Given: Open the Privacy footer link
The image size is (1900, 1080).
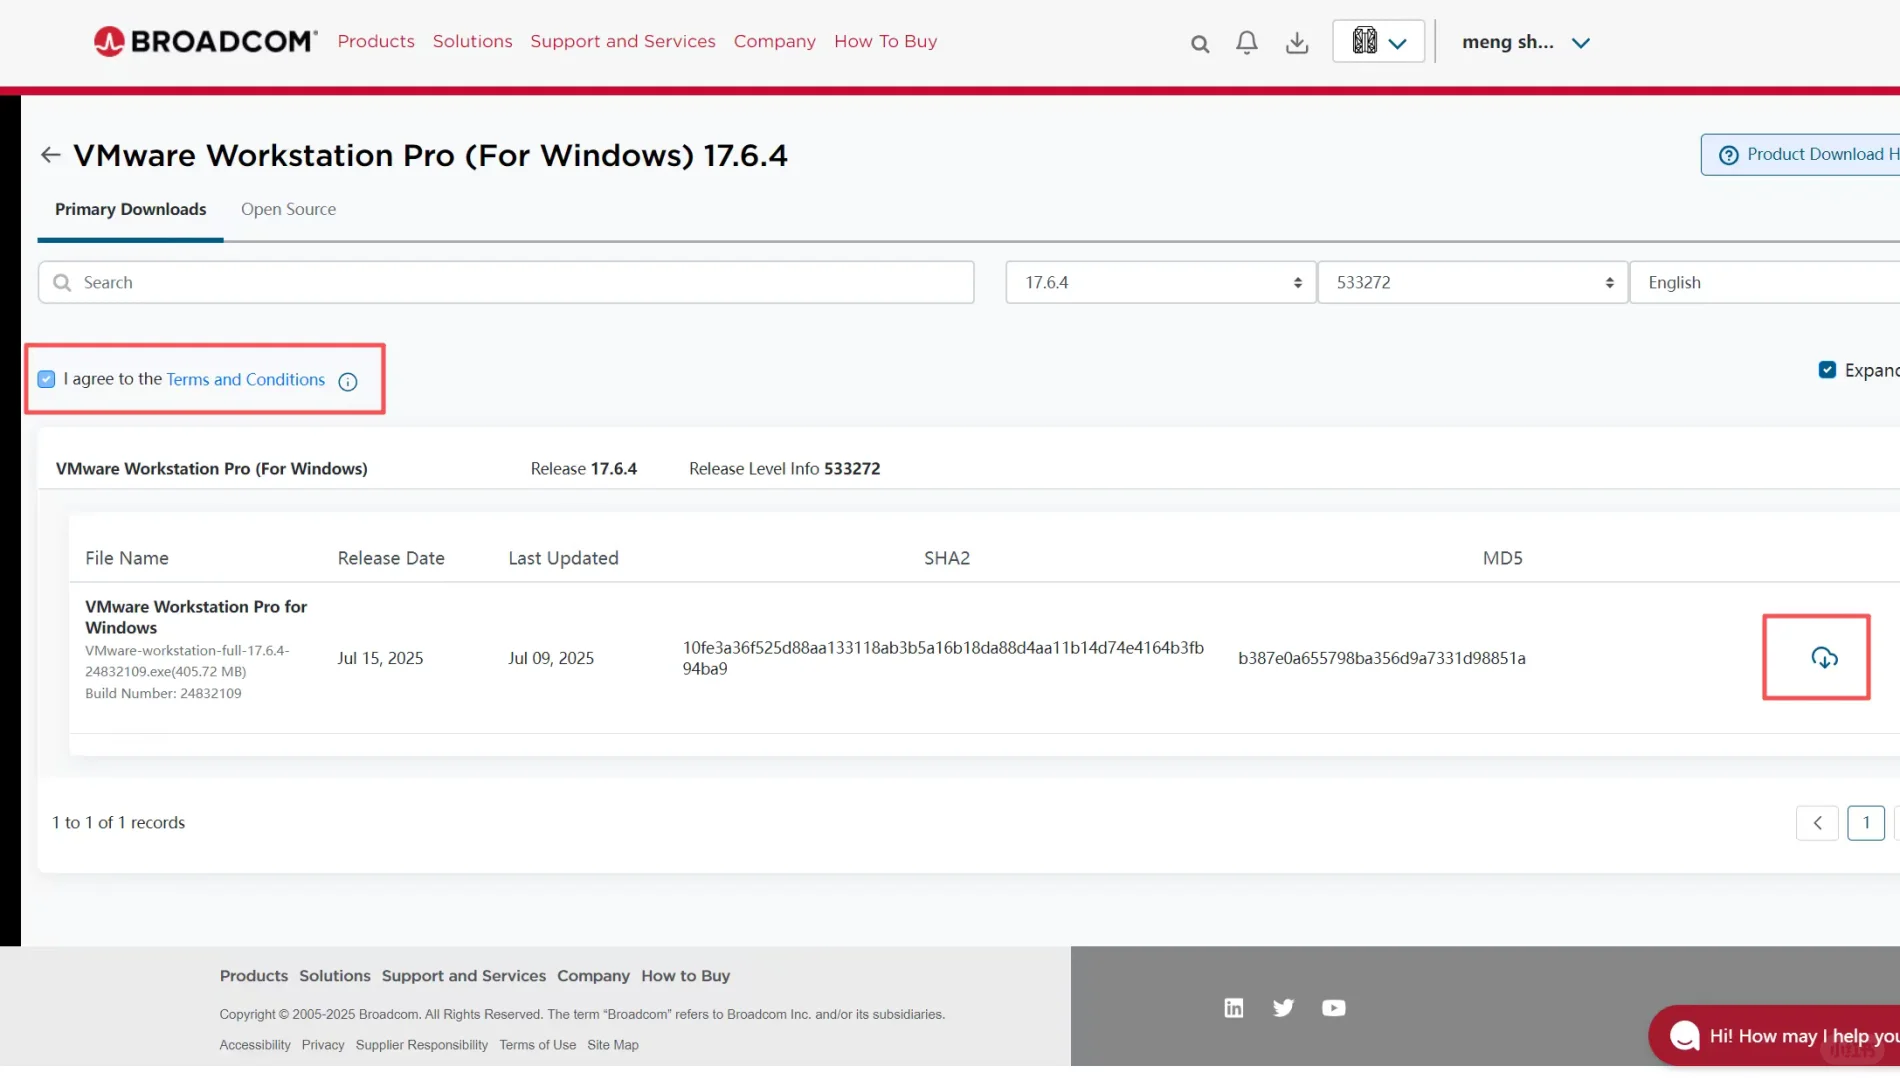Looking at the screenshot, I should pos(323,1045).
